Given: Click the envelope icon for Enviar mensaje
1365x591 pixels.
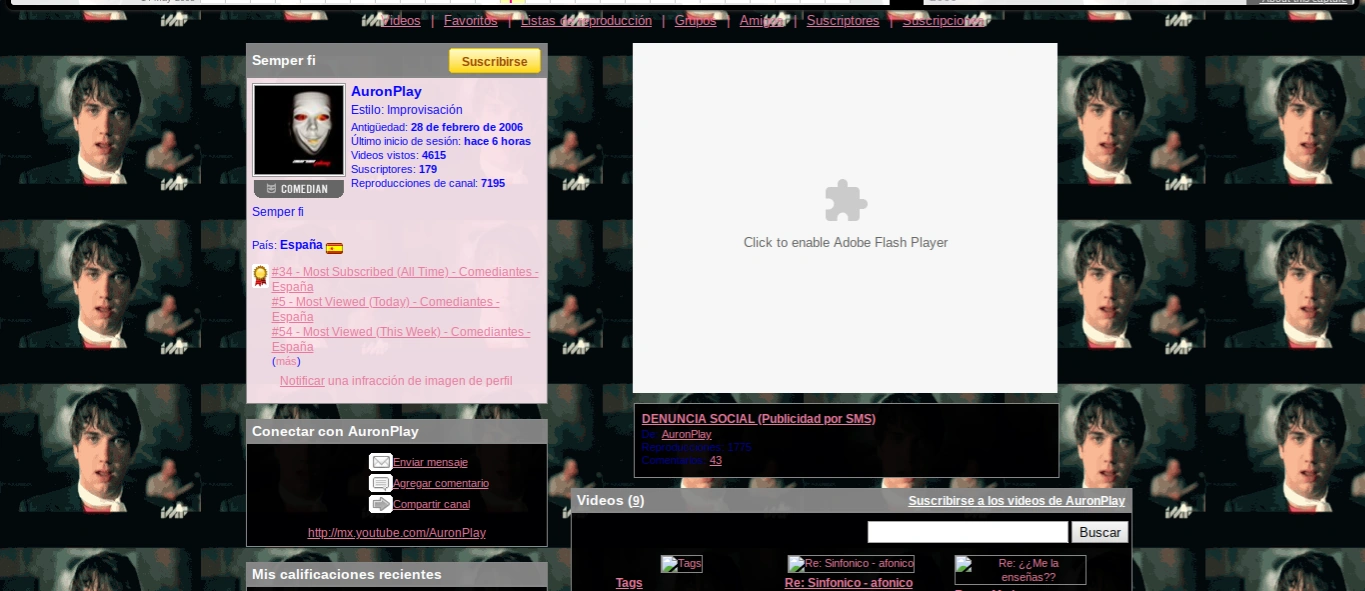Looking at the screenshot, I should point(380,462).
